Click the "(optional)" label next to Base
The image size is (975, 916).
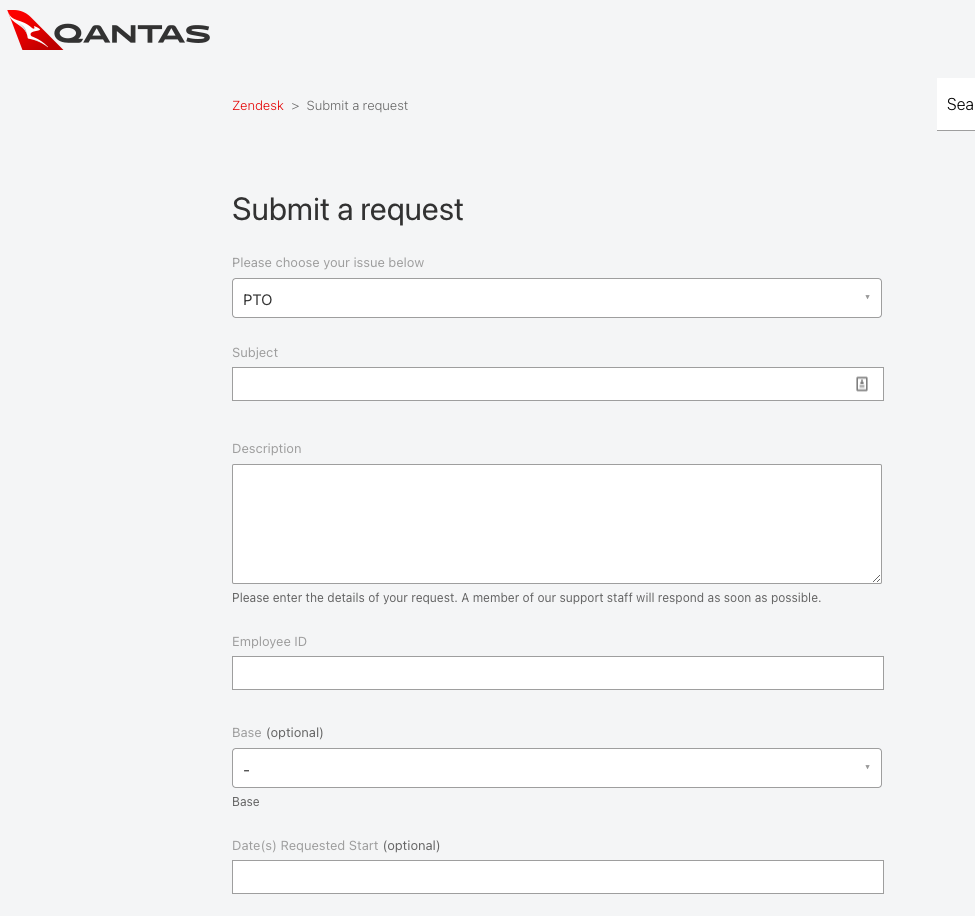pyautogui.click(x=294, y=732)
